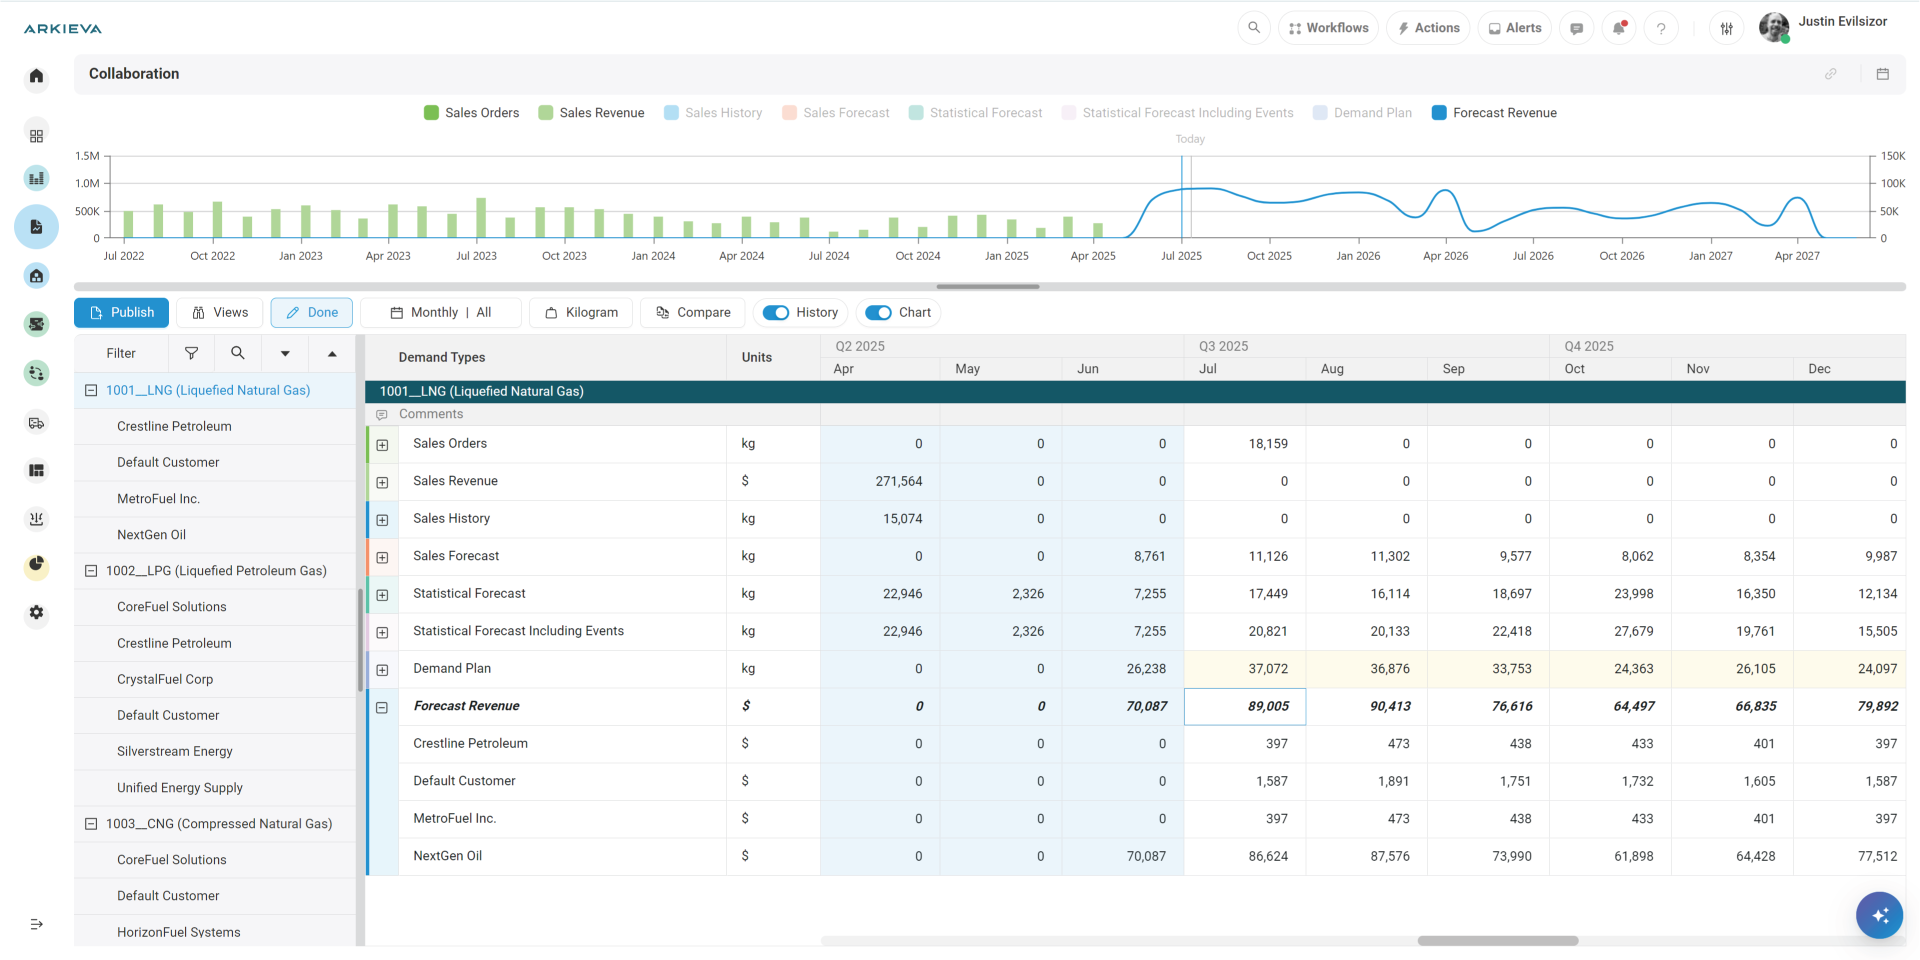Image resolution: width=1920 pixels, height=960 pixels.
Task: Open the Workflows menu
Action: pos(1328,28)
